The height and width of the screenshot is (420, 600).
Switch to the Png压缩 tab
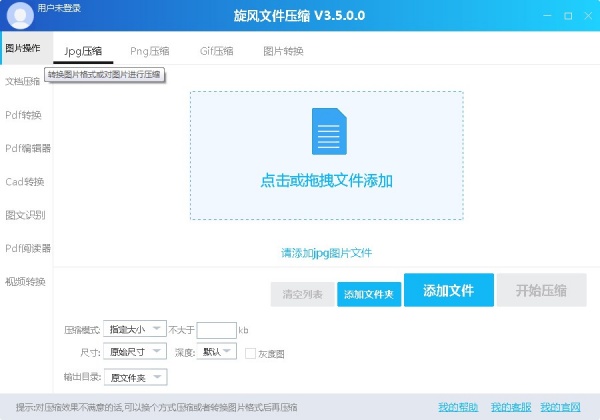tap(149, 51)
